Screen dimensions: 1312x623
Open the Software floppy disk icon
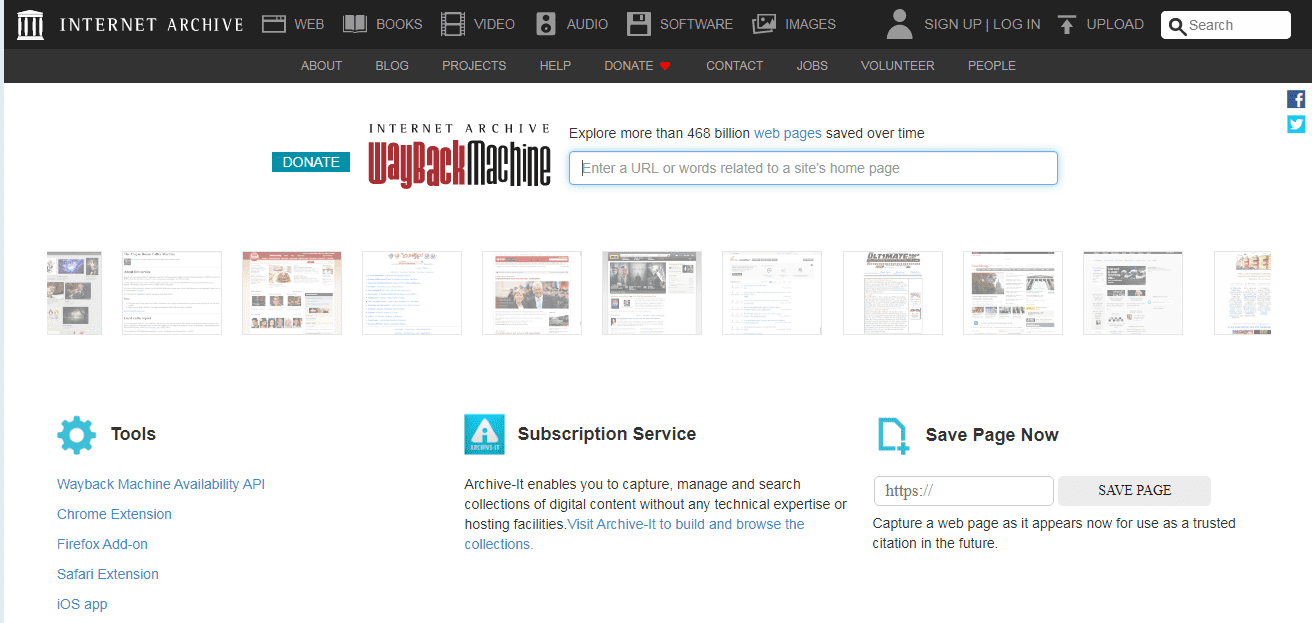pyautogui.click(x=639, y=24)
